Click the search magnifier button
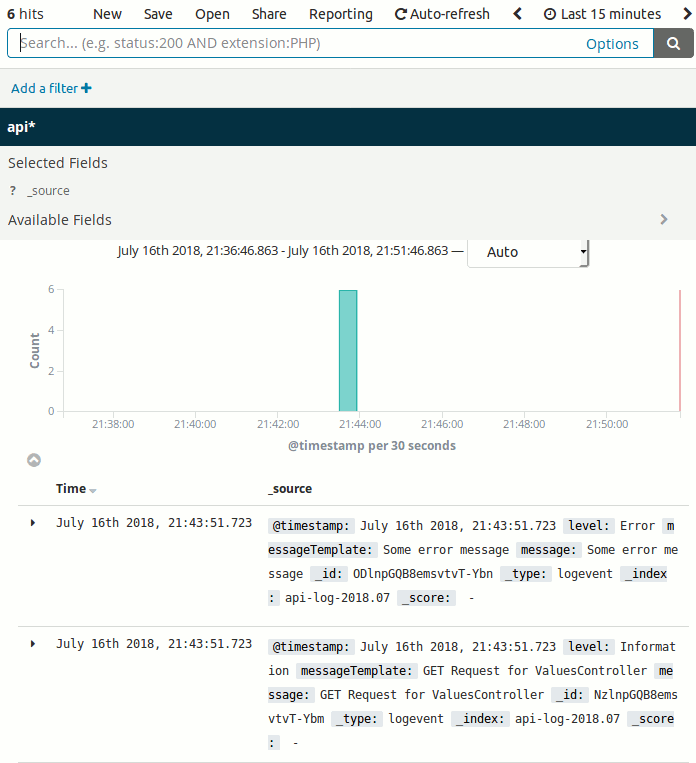Screen dimensions: 696x763 [x=674, y=43]
